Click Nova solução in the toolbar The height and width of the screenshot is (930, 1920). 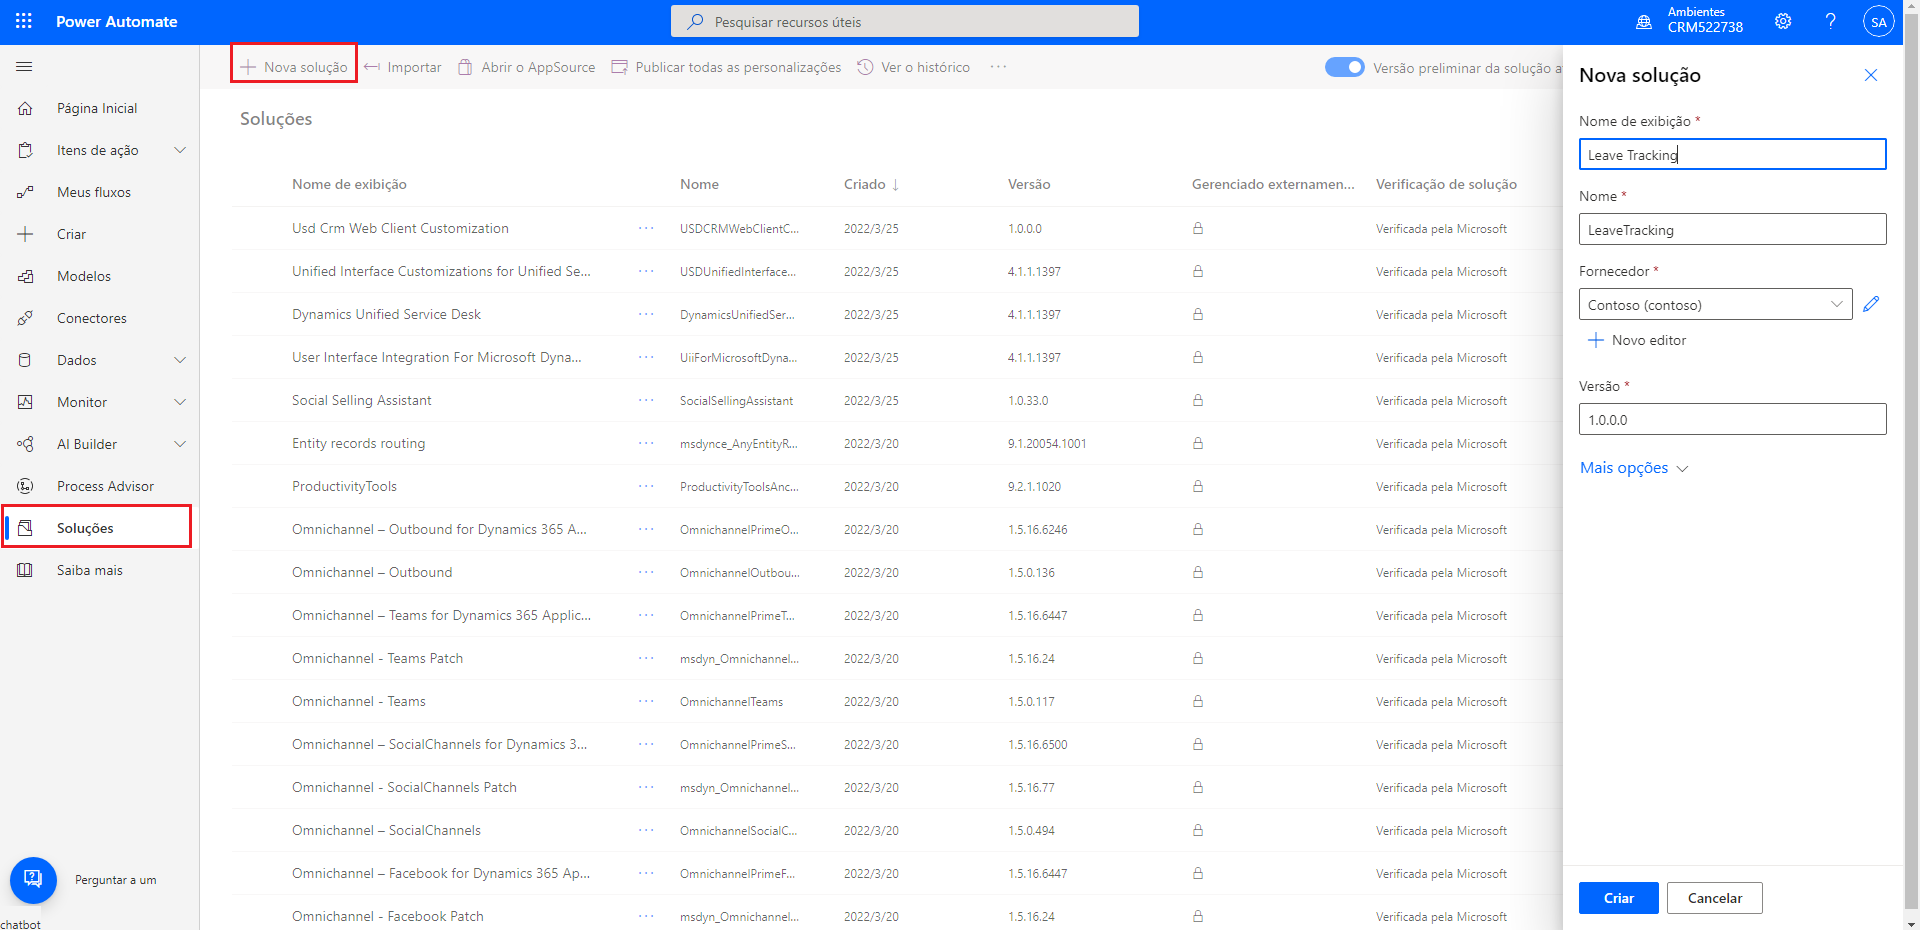pos(294,67)
